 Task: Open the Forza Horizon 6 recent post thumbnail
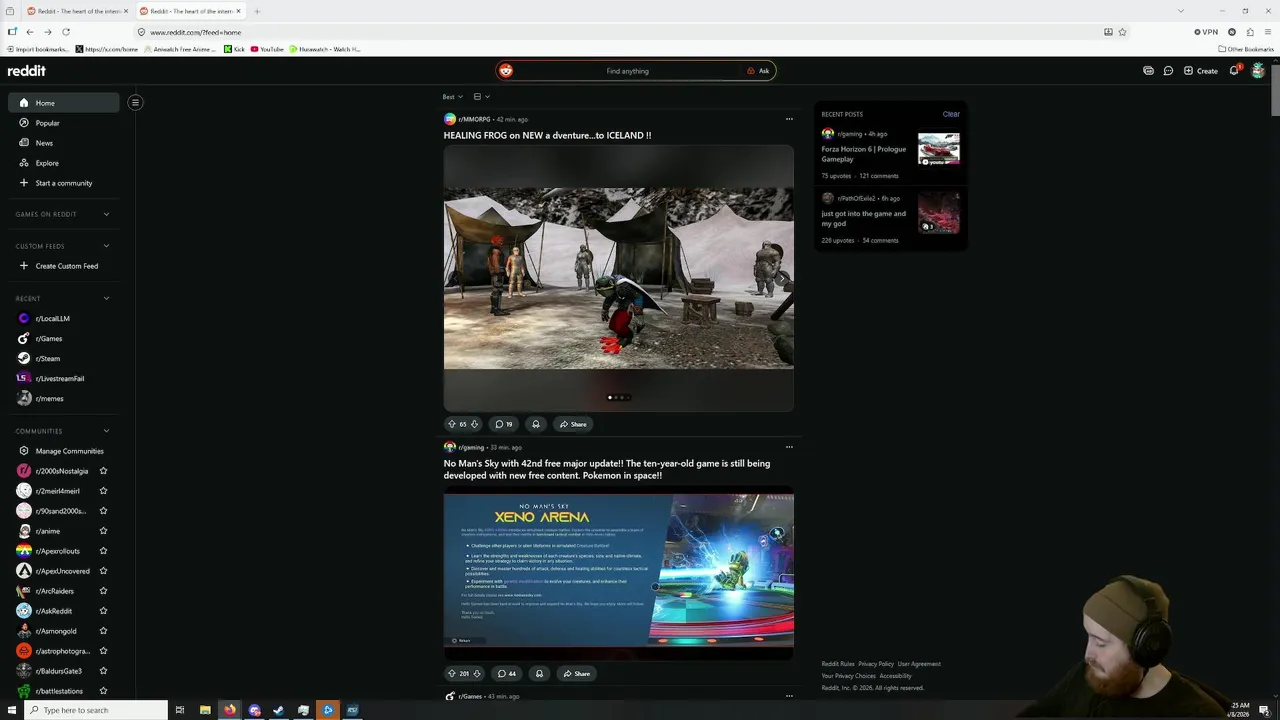tap(939, 149)
